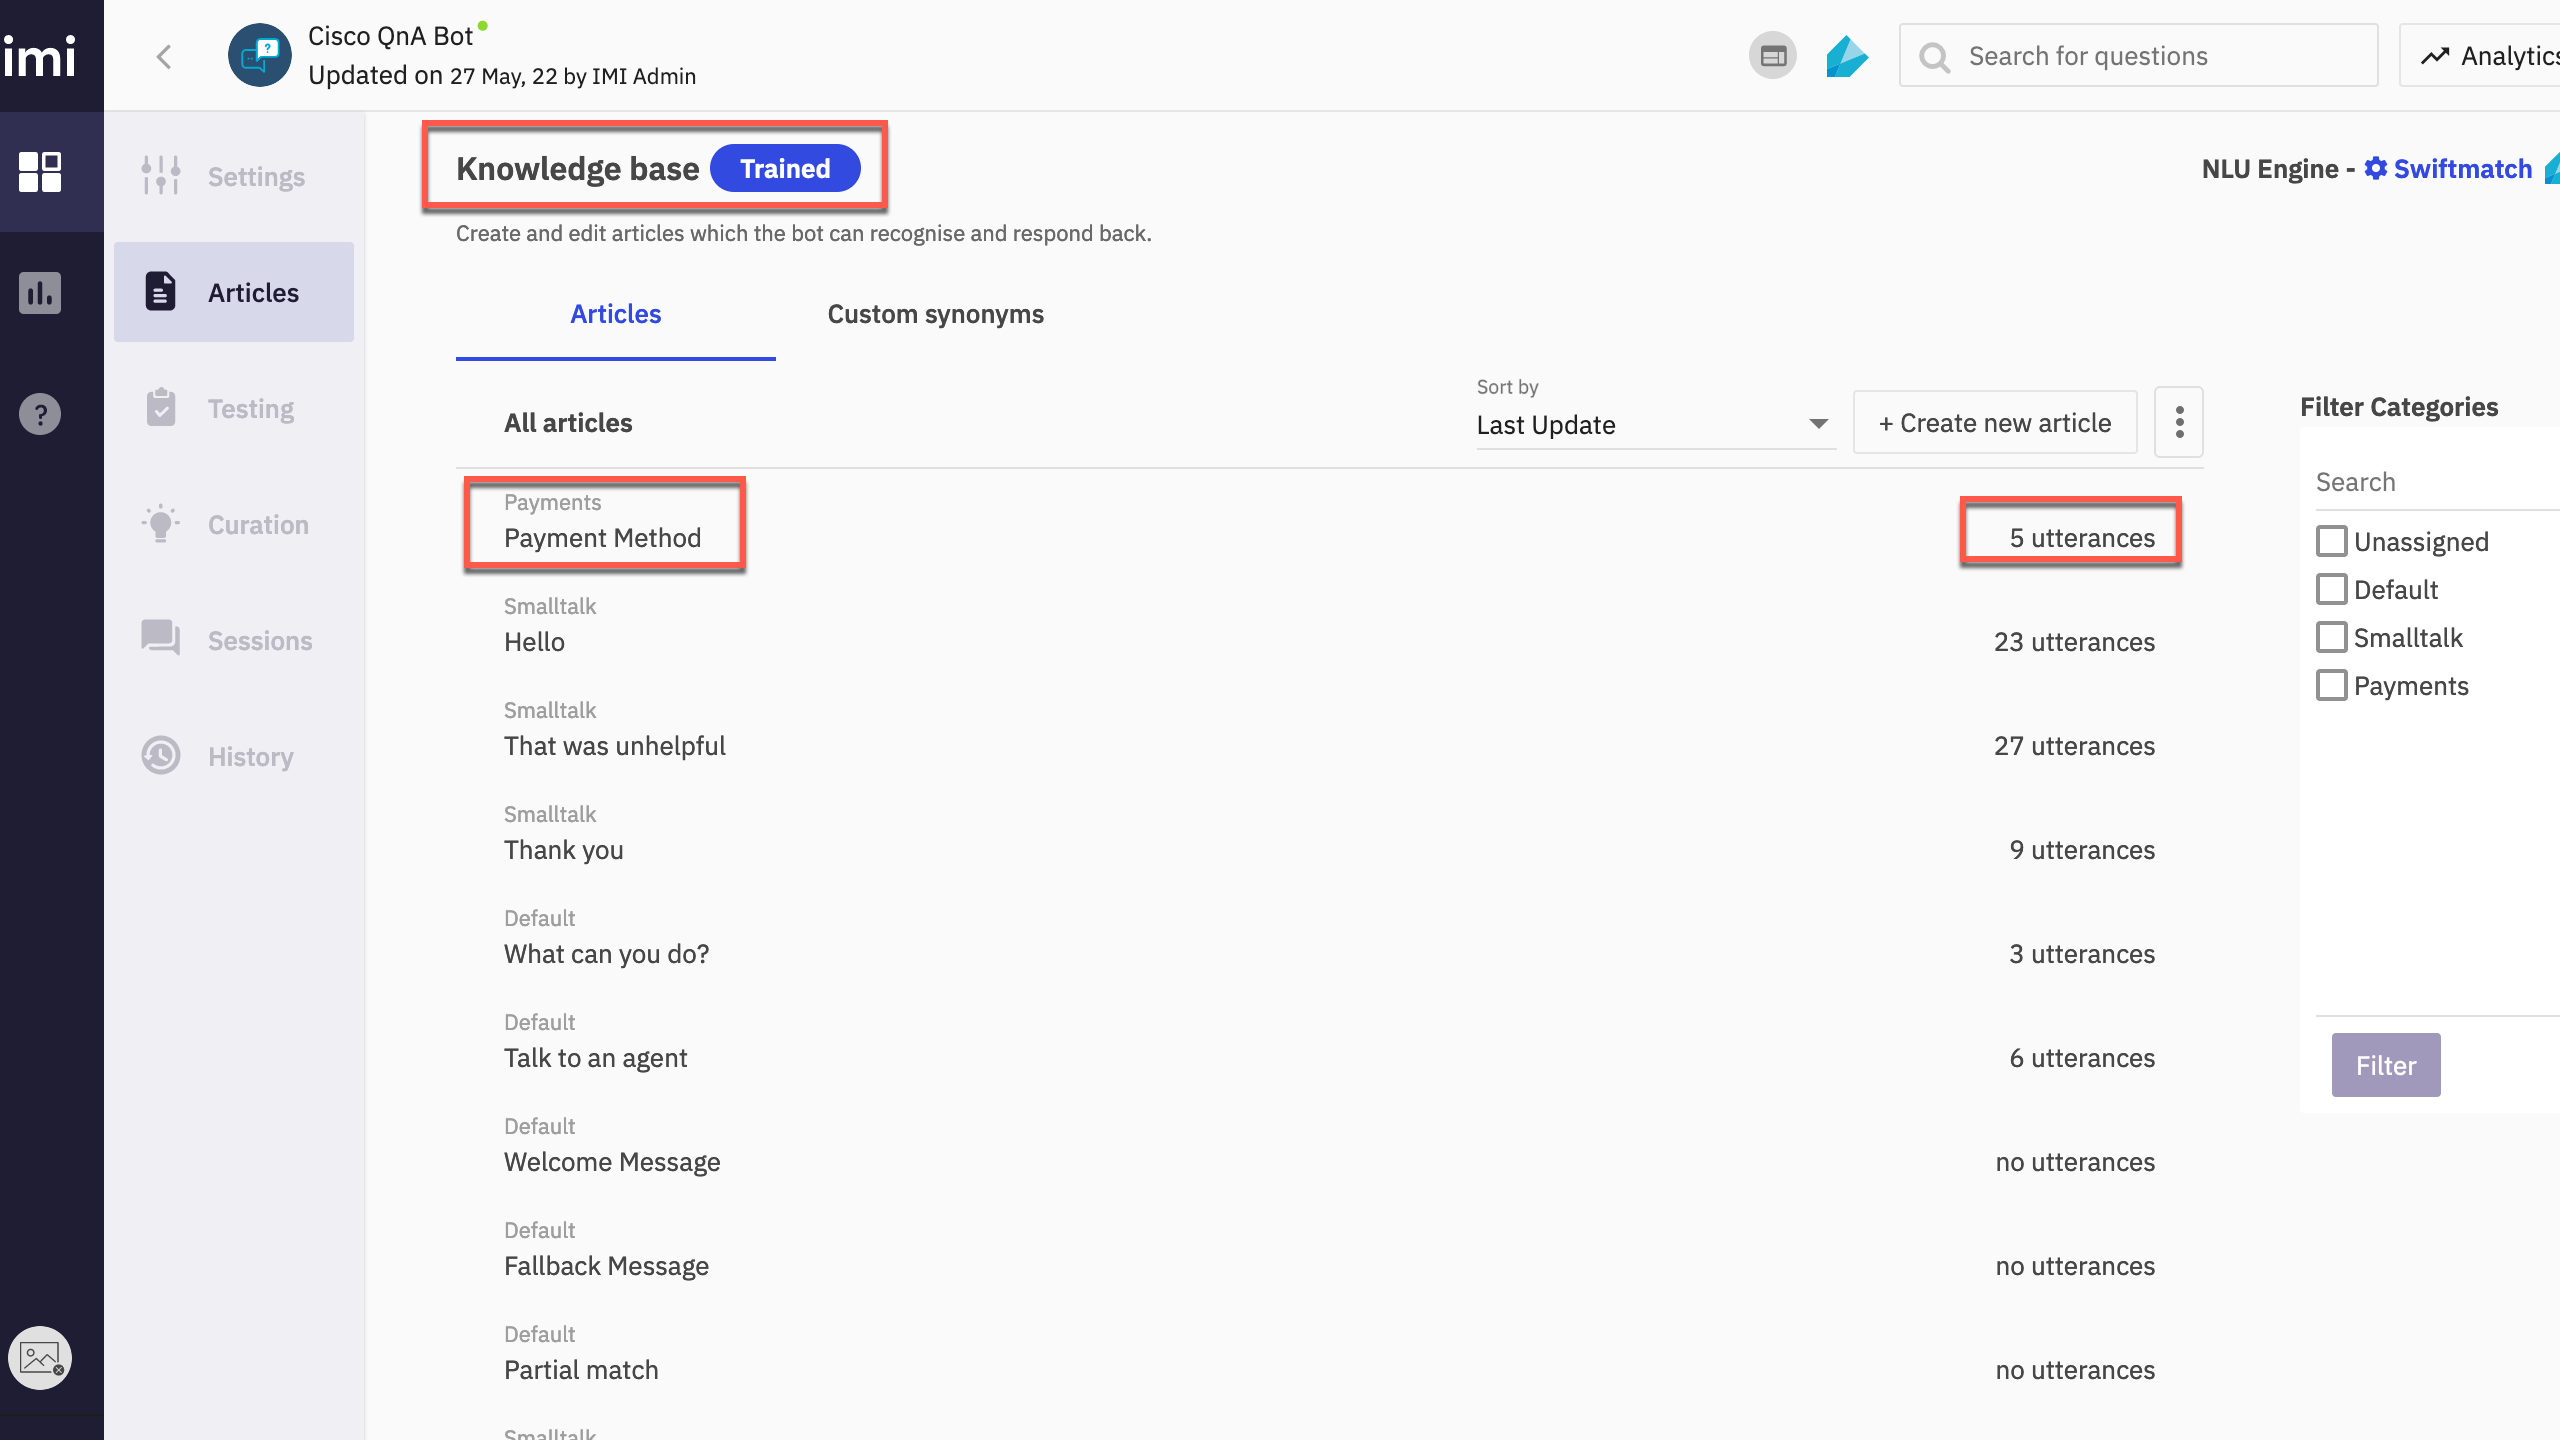Click the Filter button
This screenshot has width=2560, height=1440.
tap(2386, 1065)
